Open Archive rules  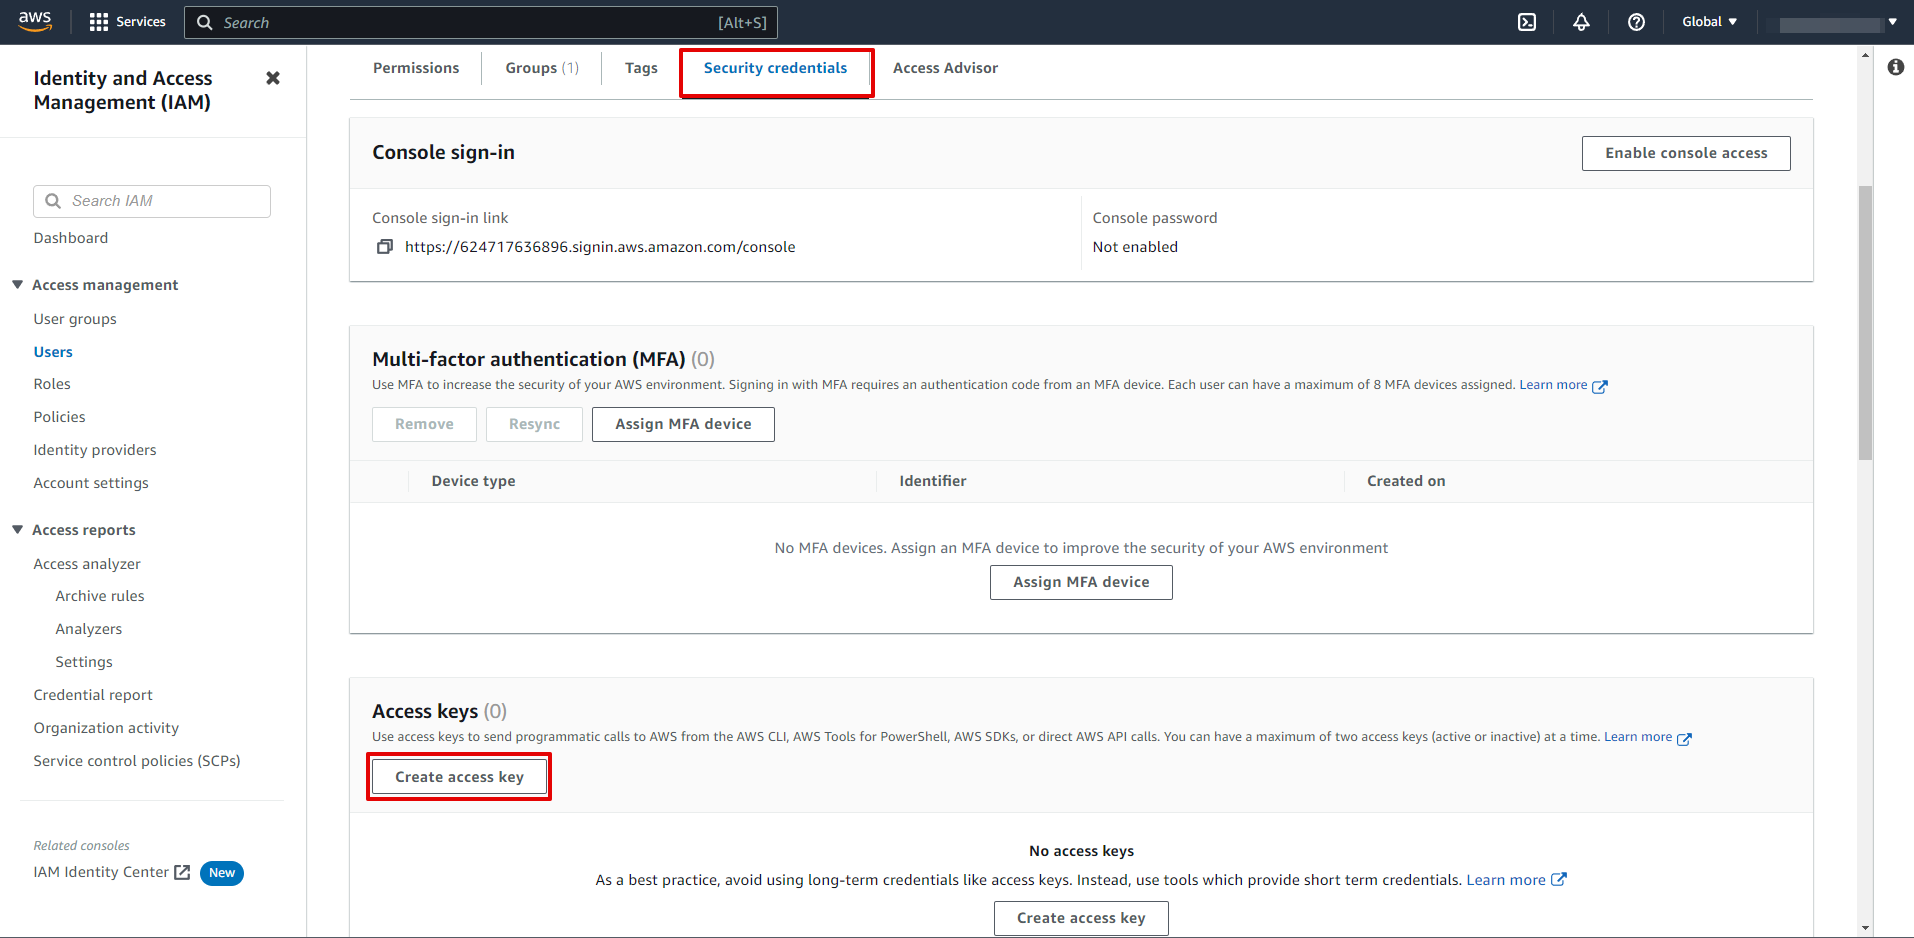point(100,596)
